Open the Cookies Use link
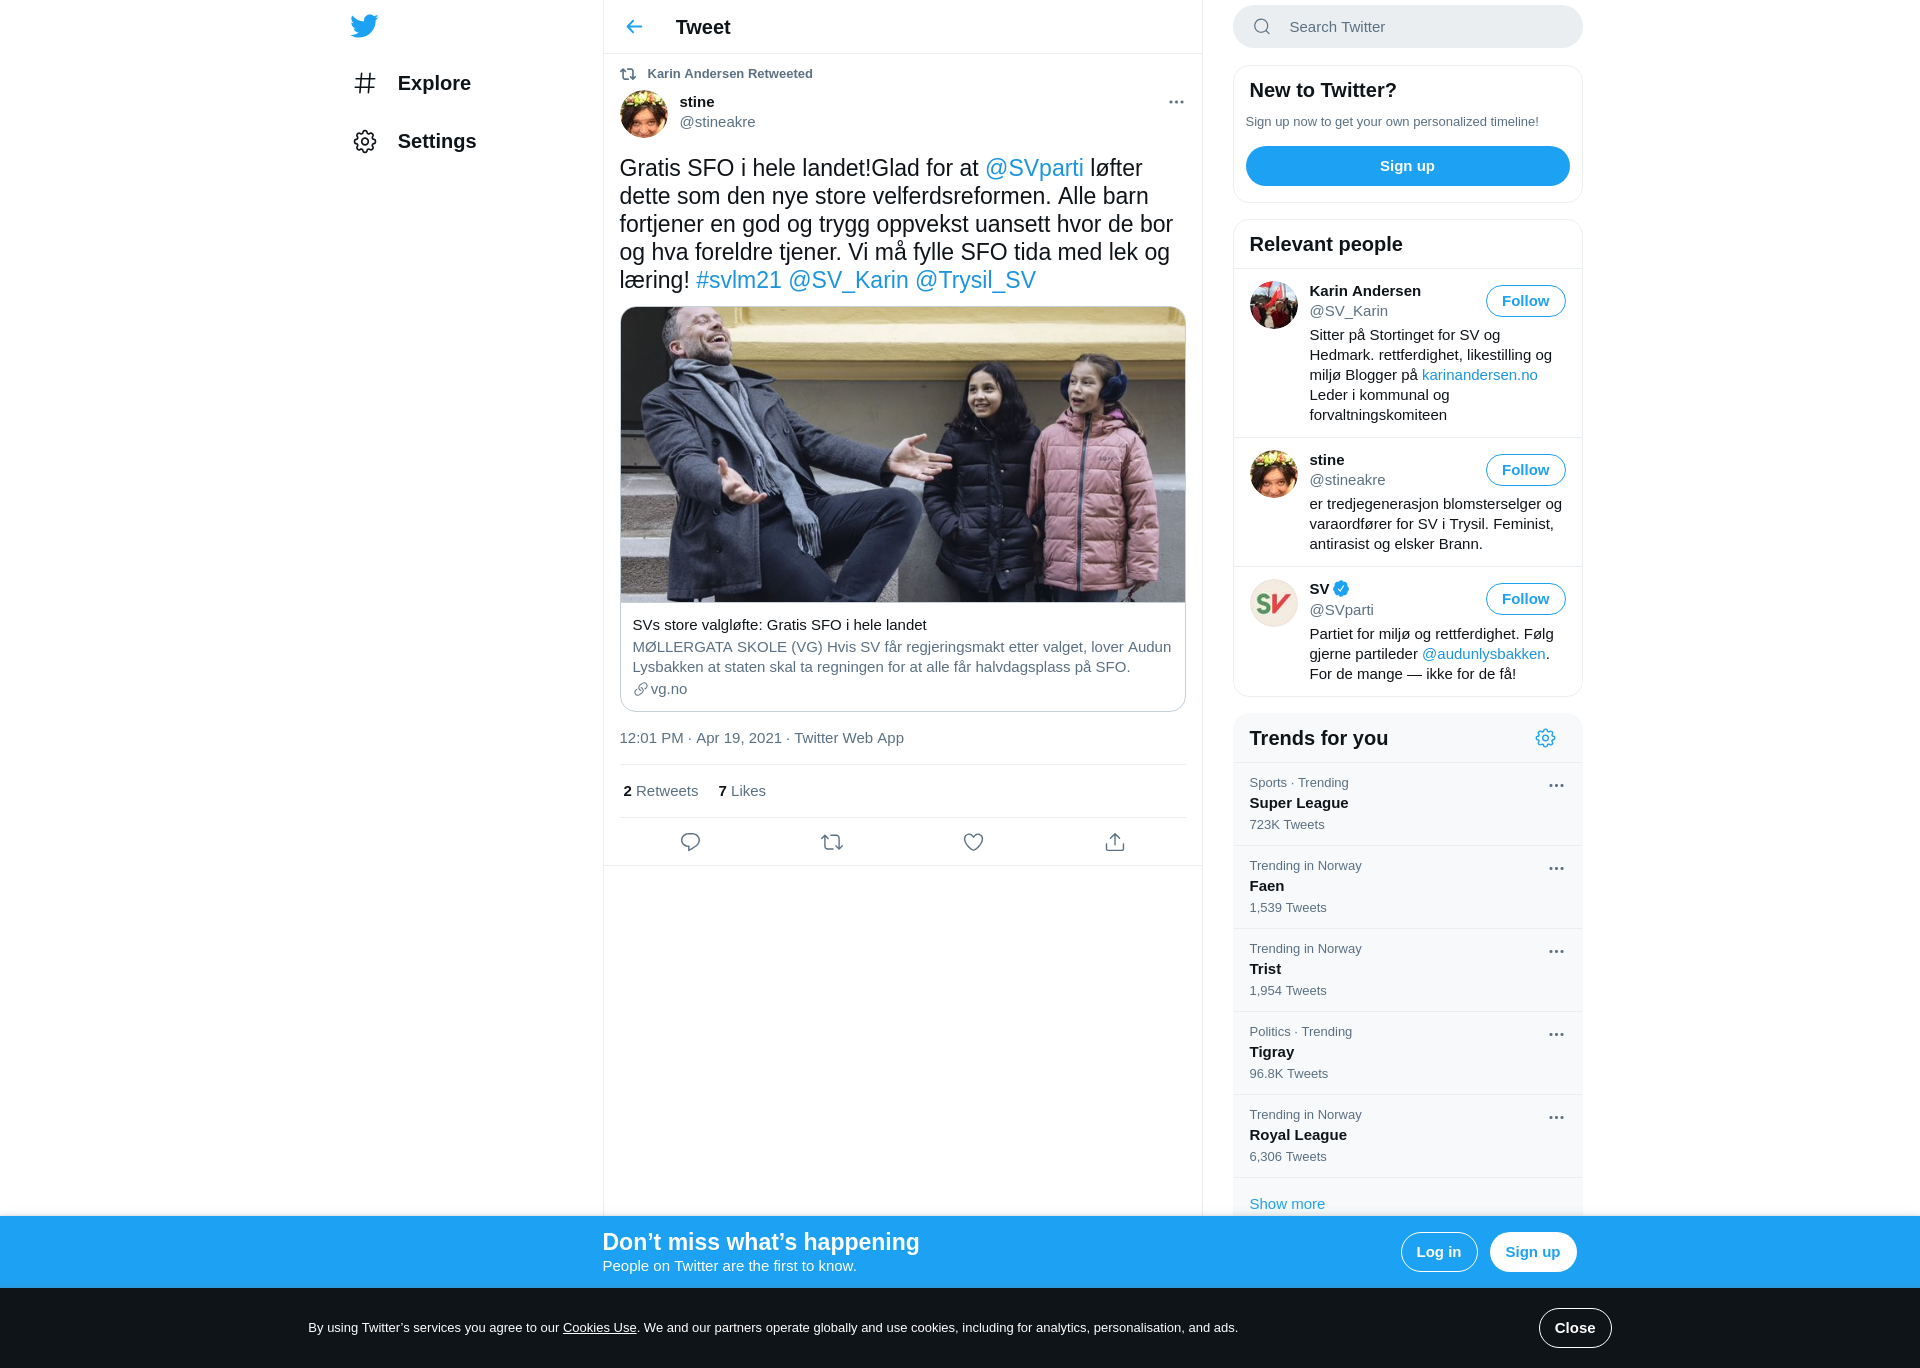Image resolution: width=1920 pixels, height=1368 pixels. 600,1328
